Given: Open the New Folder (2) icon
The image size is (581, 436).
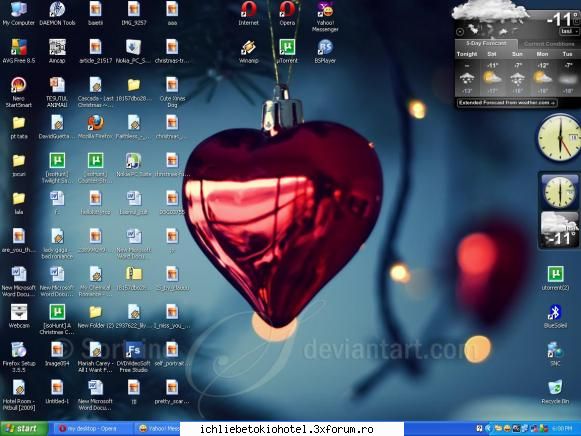Looking at the screenshot, I should pyautogui.click(x=95, y=316).
